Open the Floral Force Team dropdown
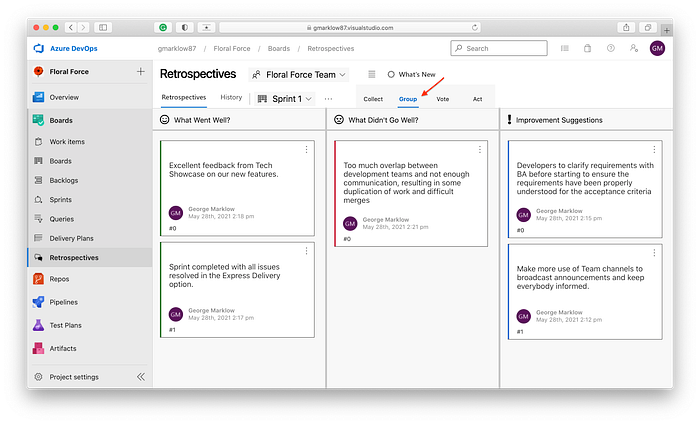Viewport: 700px width, 424px height. coord(299,75)
